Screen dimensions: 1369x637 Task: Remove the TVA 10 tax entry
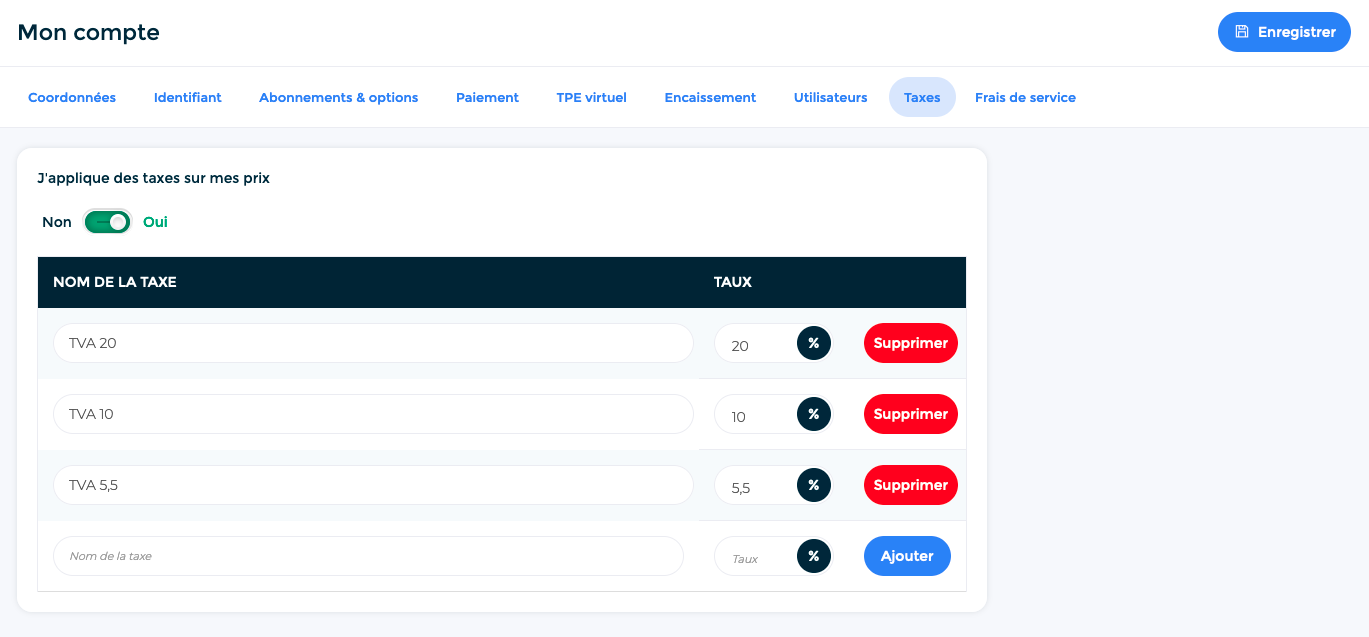[x=910, y=414]
